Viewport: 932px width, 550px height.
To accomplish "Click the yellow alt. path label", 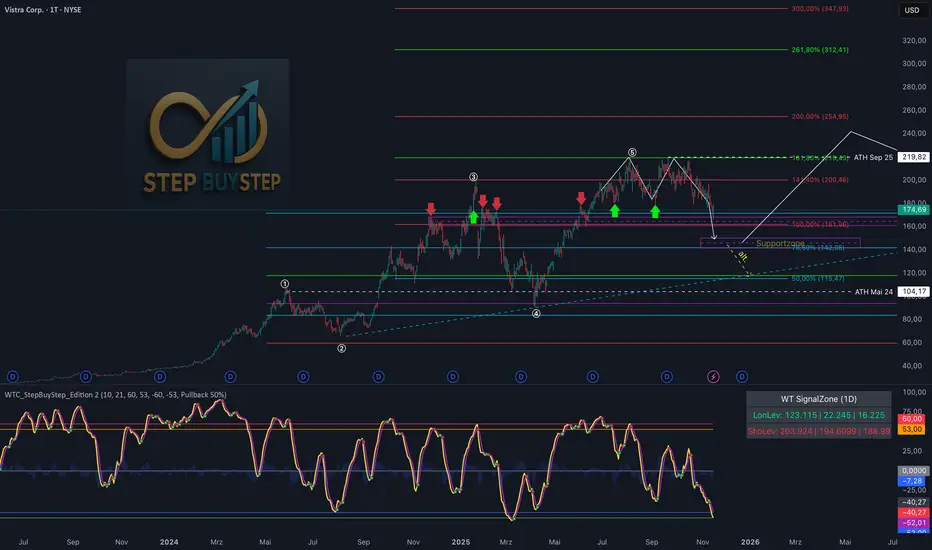I will point(742,256).
